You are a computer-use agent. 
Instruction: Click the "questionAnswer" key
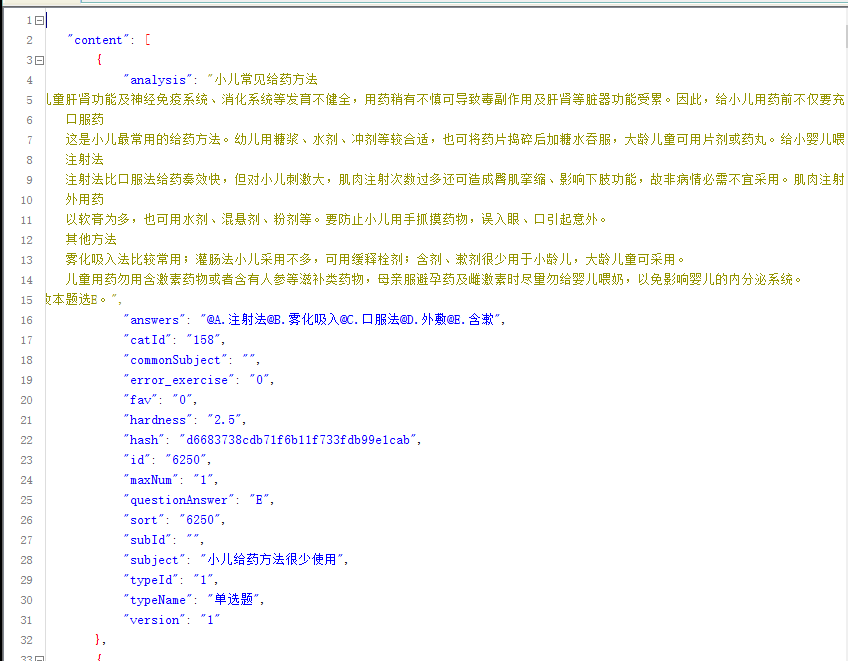[179, 500]
